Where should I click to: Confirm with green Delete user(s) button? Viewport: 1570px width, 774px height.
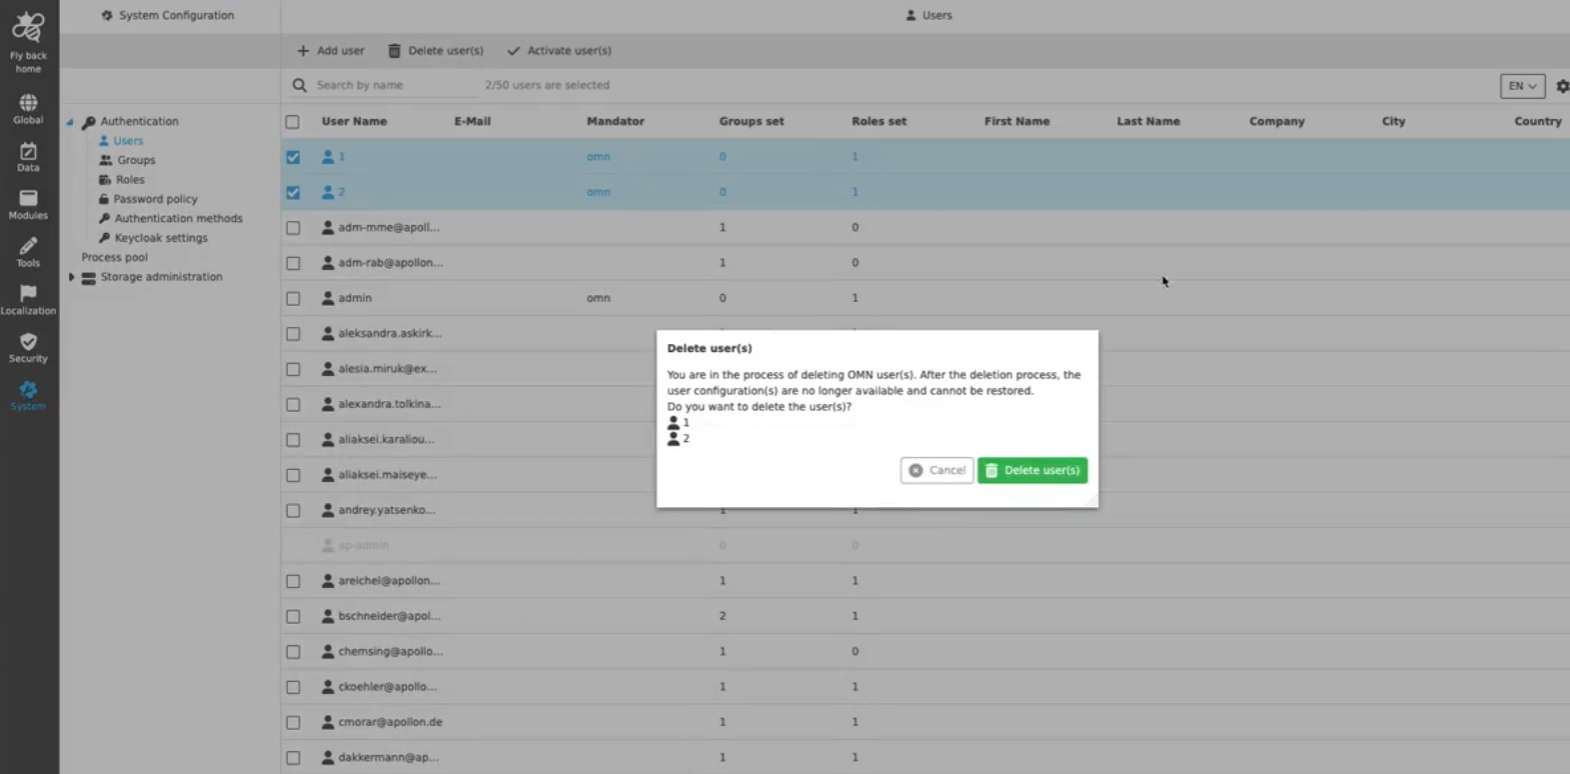1032,470
